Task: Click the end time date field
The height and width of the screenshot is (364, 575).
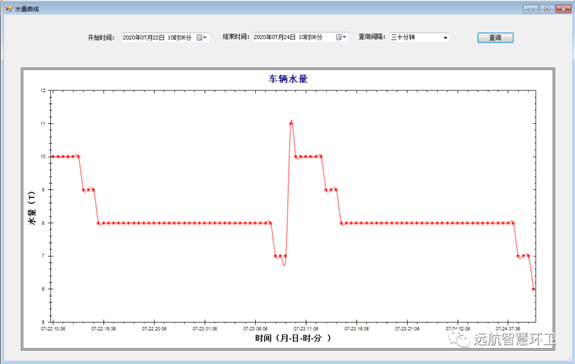Action: tap(301, 37)
